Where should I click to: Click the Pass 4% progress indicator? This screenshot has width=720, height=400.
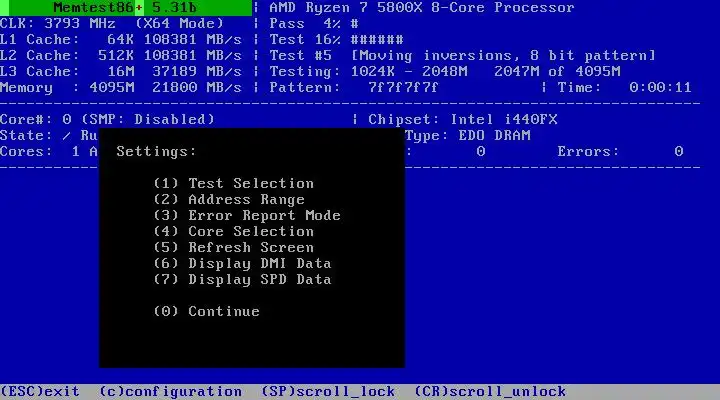click(314, 23)
